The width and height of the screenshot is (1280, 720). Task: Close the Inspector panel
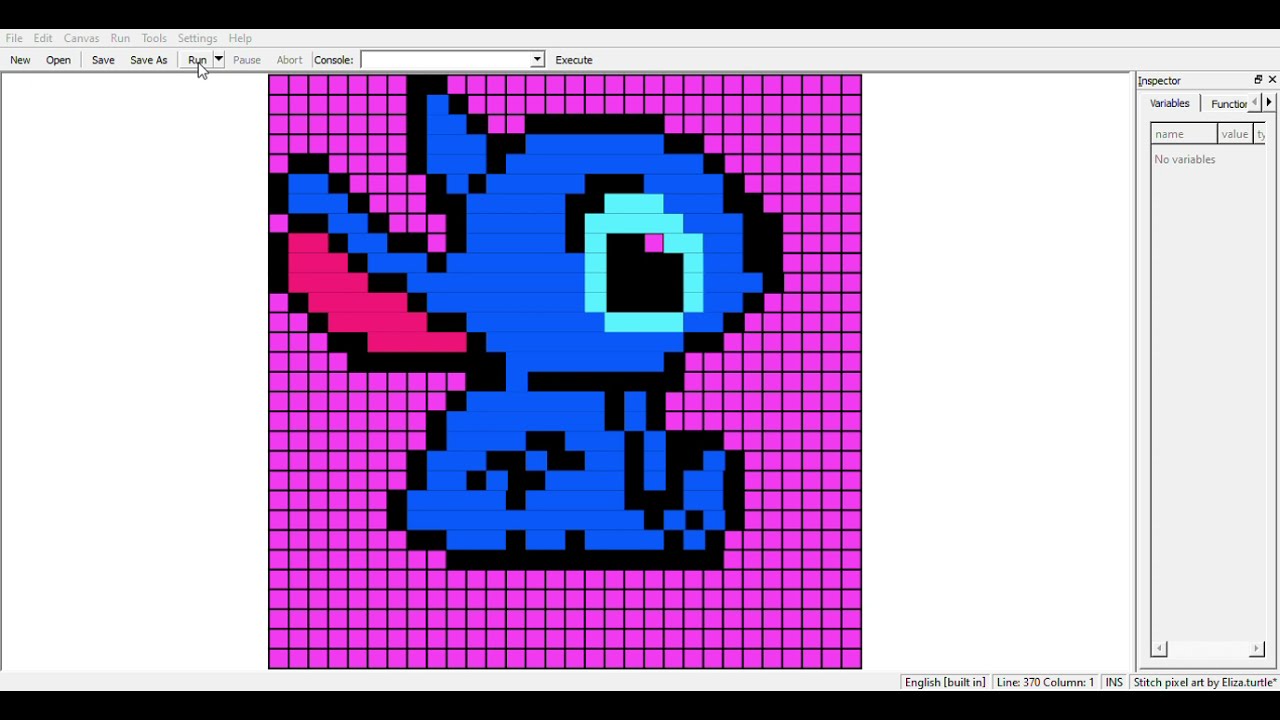(x=1272, y=80)
